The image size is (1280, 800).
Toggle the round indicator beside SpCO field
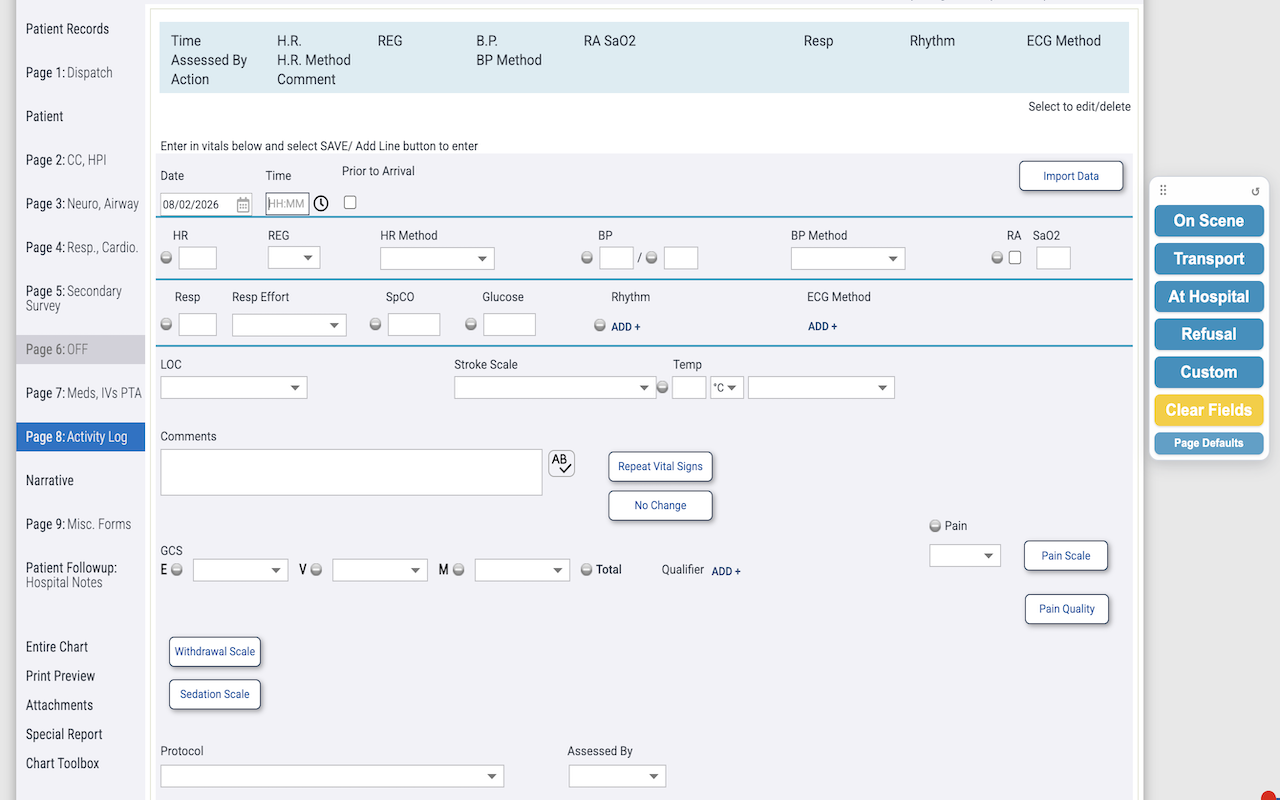point(376,324)
